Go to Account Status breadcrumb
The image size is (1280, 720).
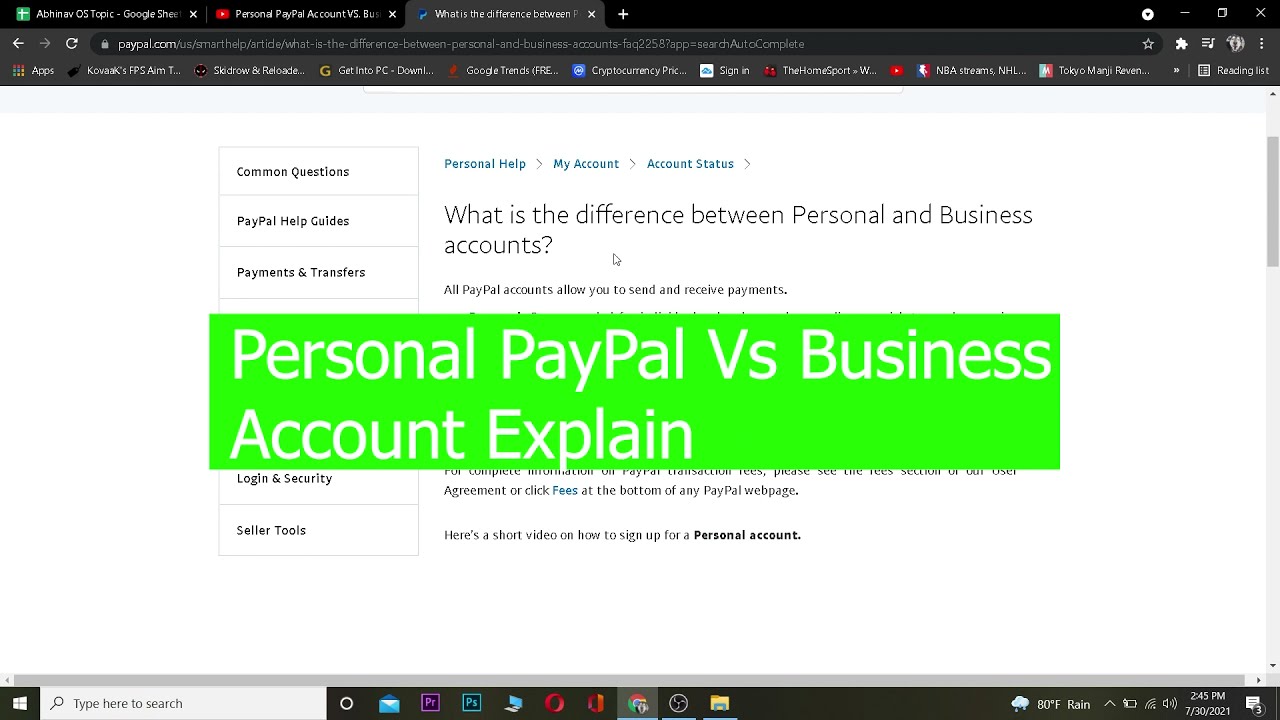click(x=690, y=164)
